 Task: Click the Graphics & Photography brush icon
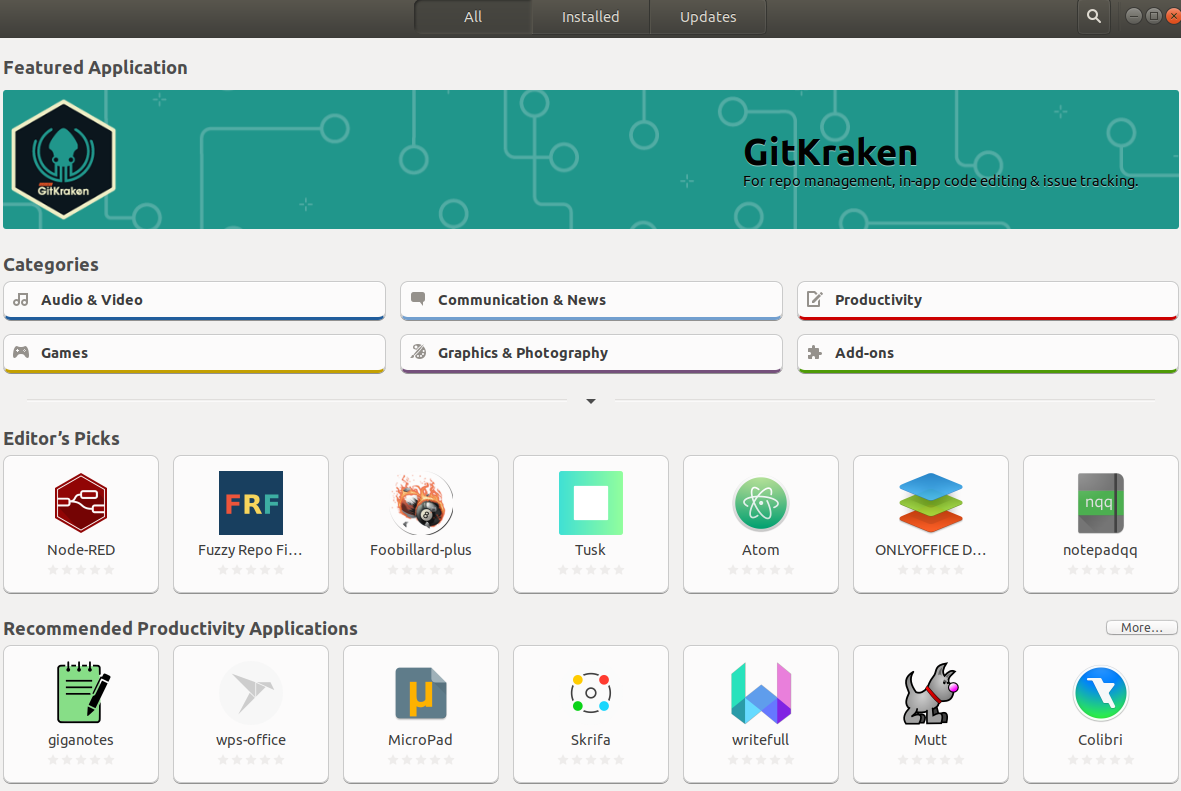[x=419, y=352]
